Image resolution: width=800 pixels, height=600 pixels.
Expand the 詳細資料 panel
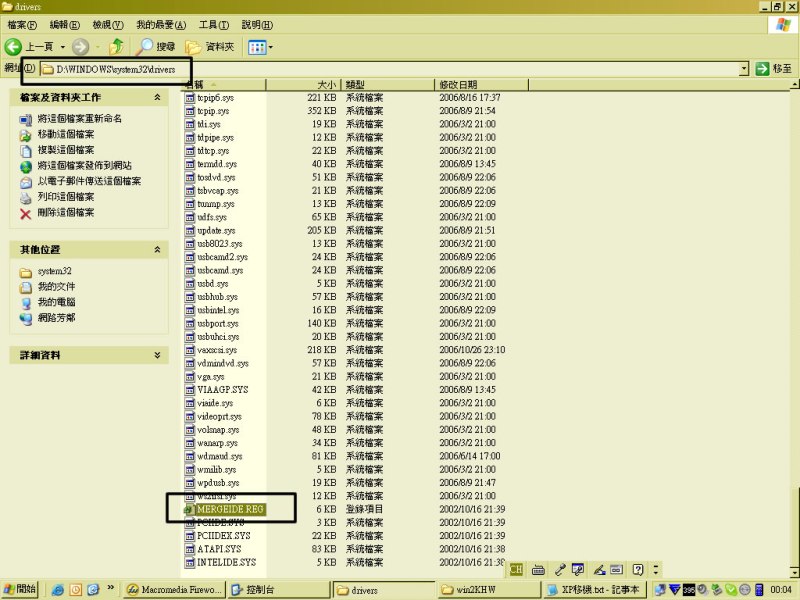coord(157,355)
